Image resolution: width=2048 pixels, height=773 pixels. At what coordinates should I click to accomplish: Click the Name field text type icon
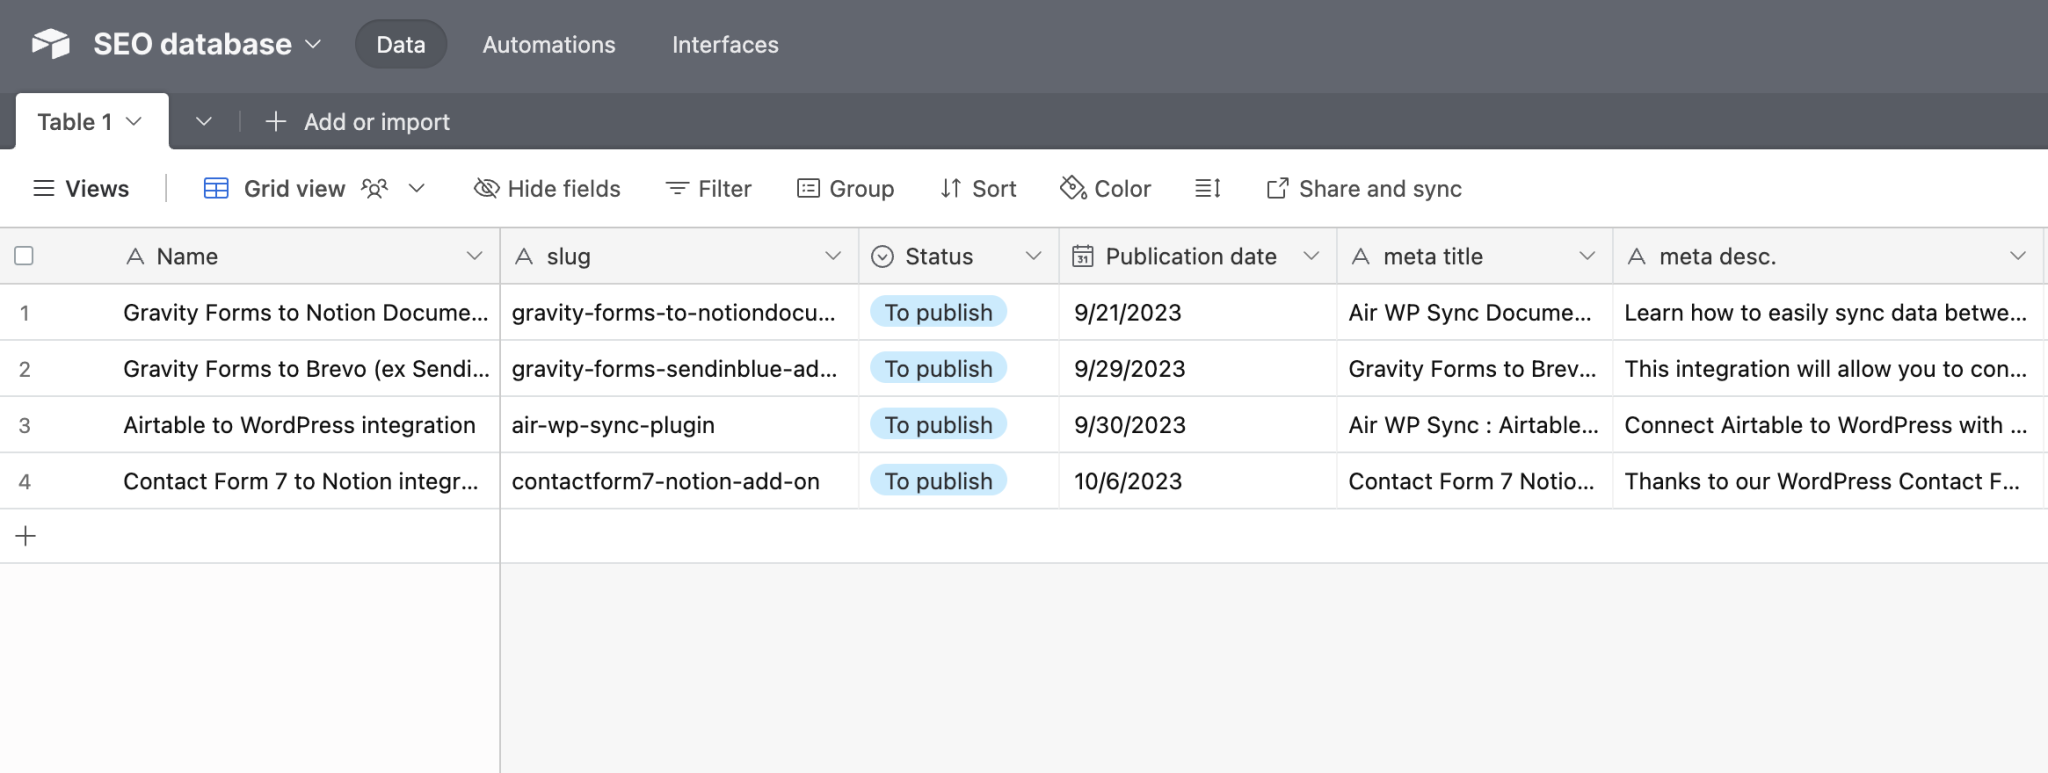(x=135, y=256)
